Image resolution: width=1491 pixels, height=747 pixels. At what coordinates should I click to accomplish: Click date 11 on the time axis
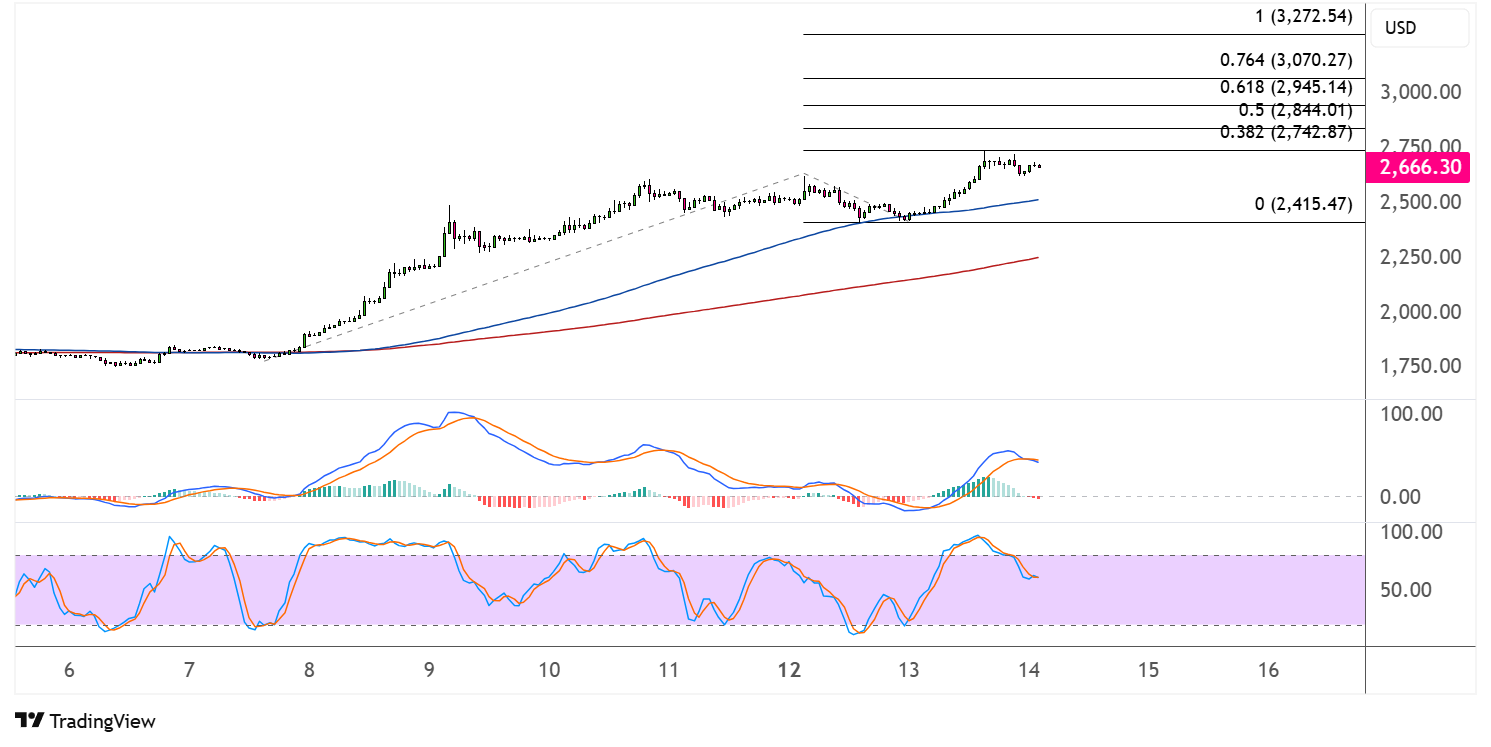click(x=668, y=670)
